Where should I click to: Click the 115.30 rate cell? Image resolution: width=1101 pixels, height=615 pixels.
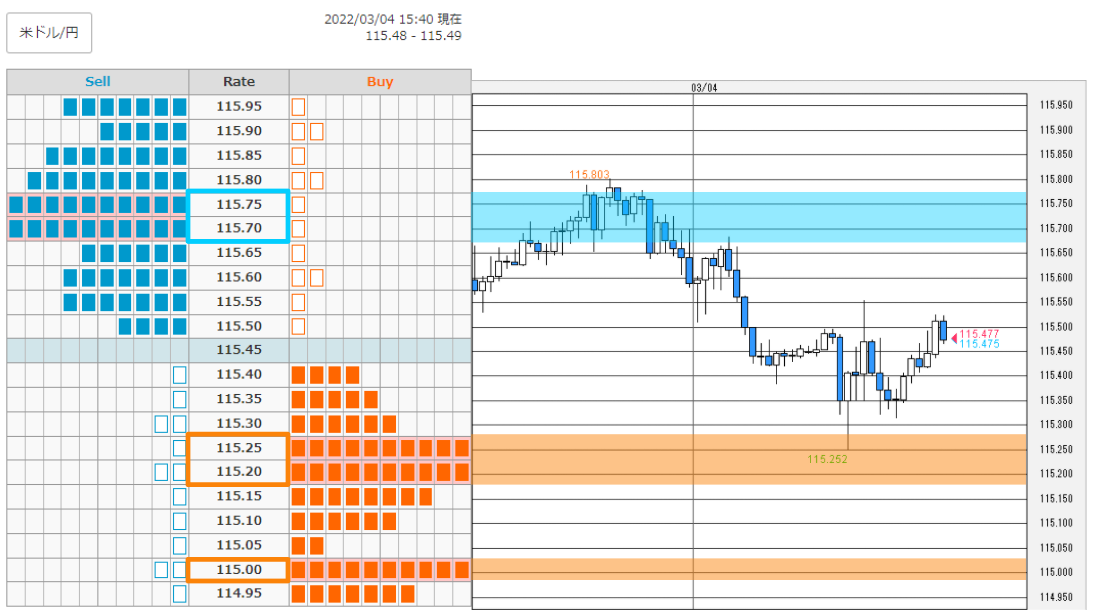pyautogui.click(x=239, y=423)
